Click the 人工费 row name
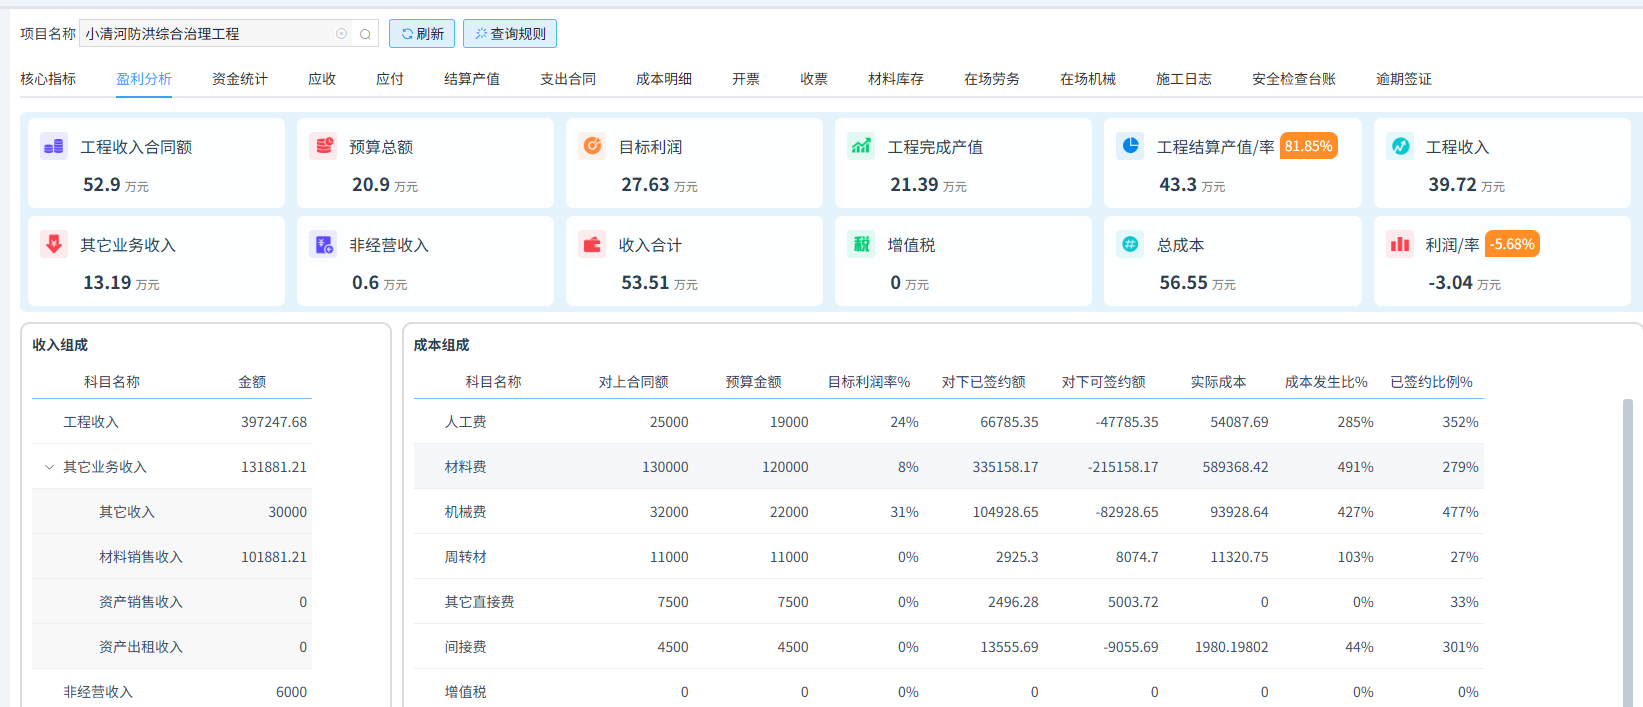The image size is (1643, 707). [x=466, y=422]
